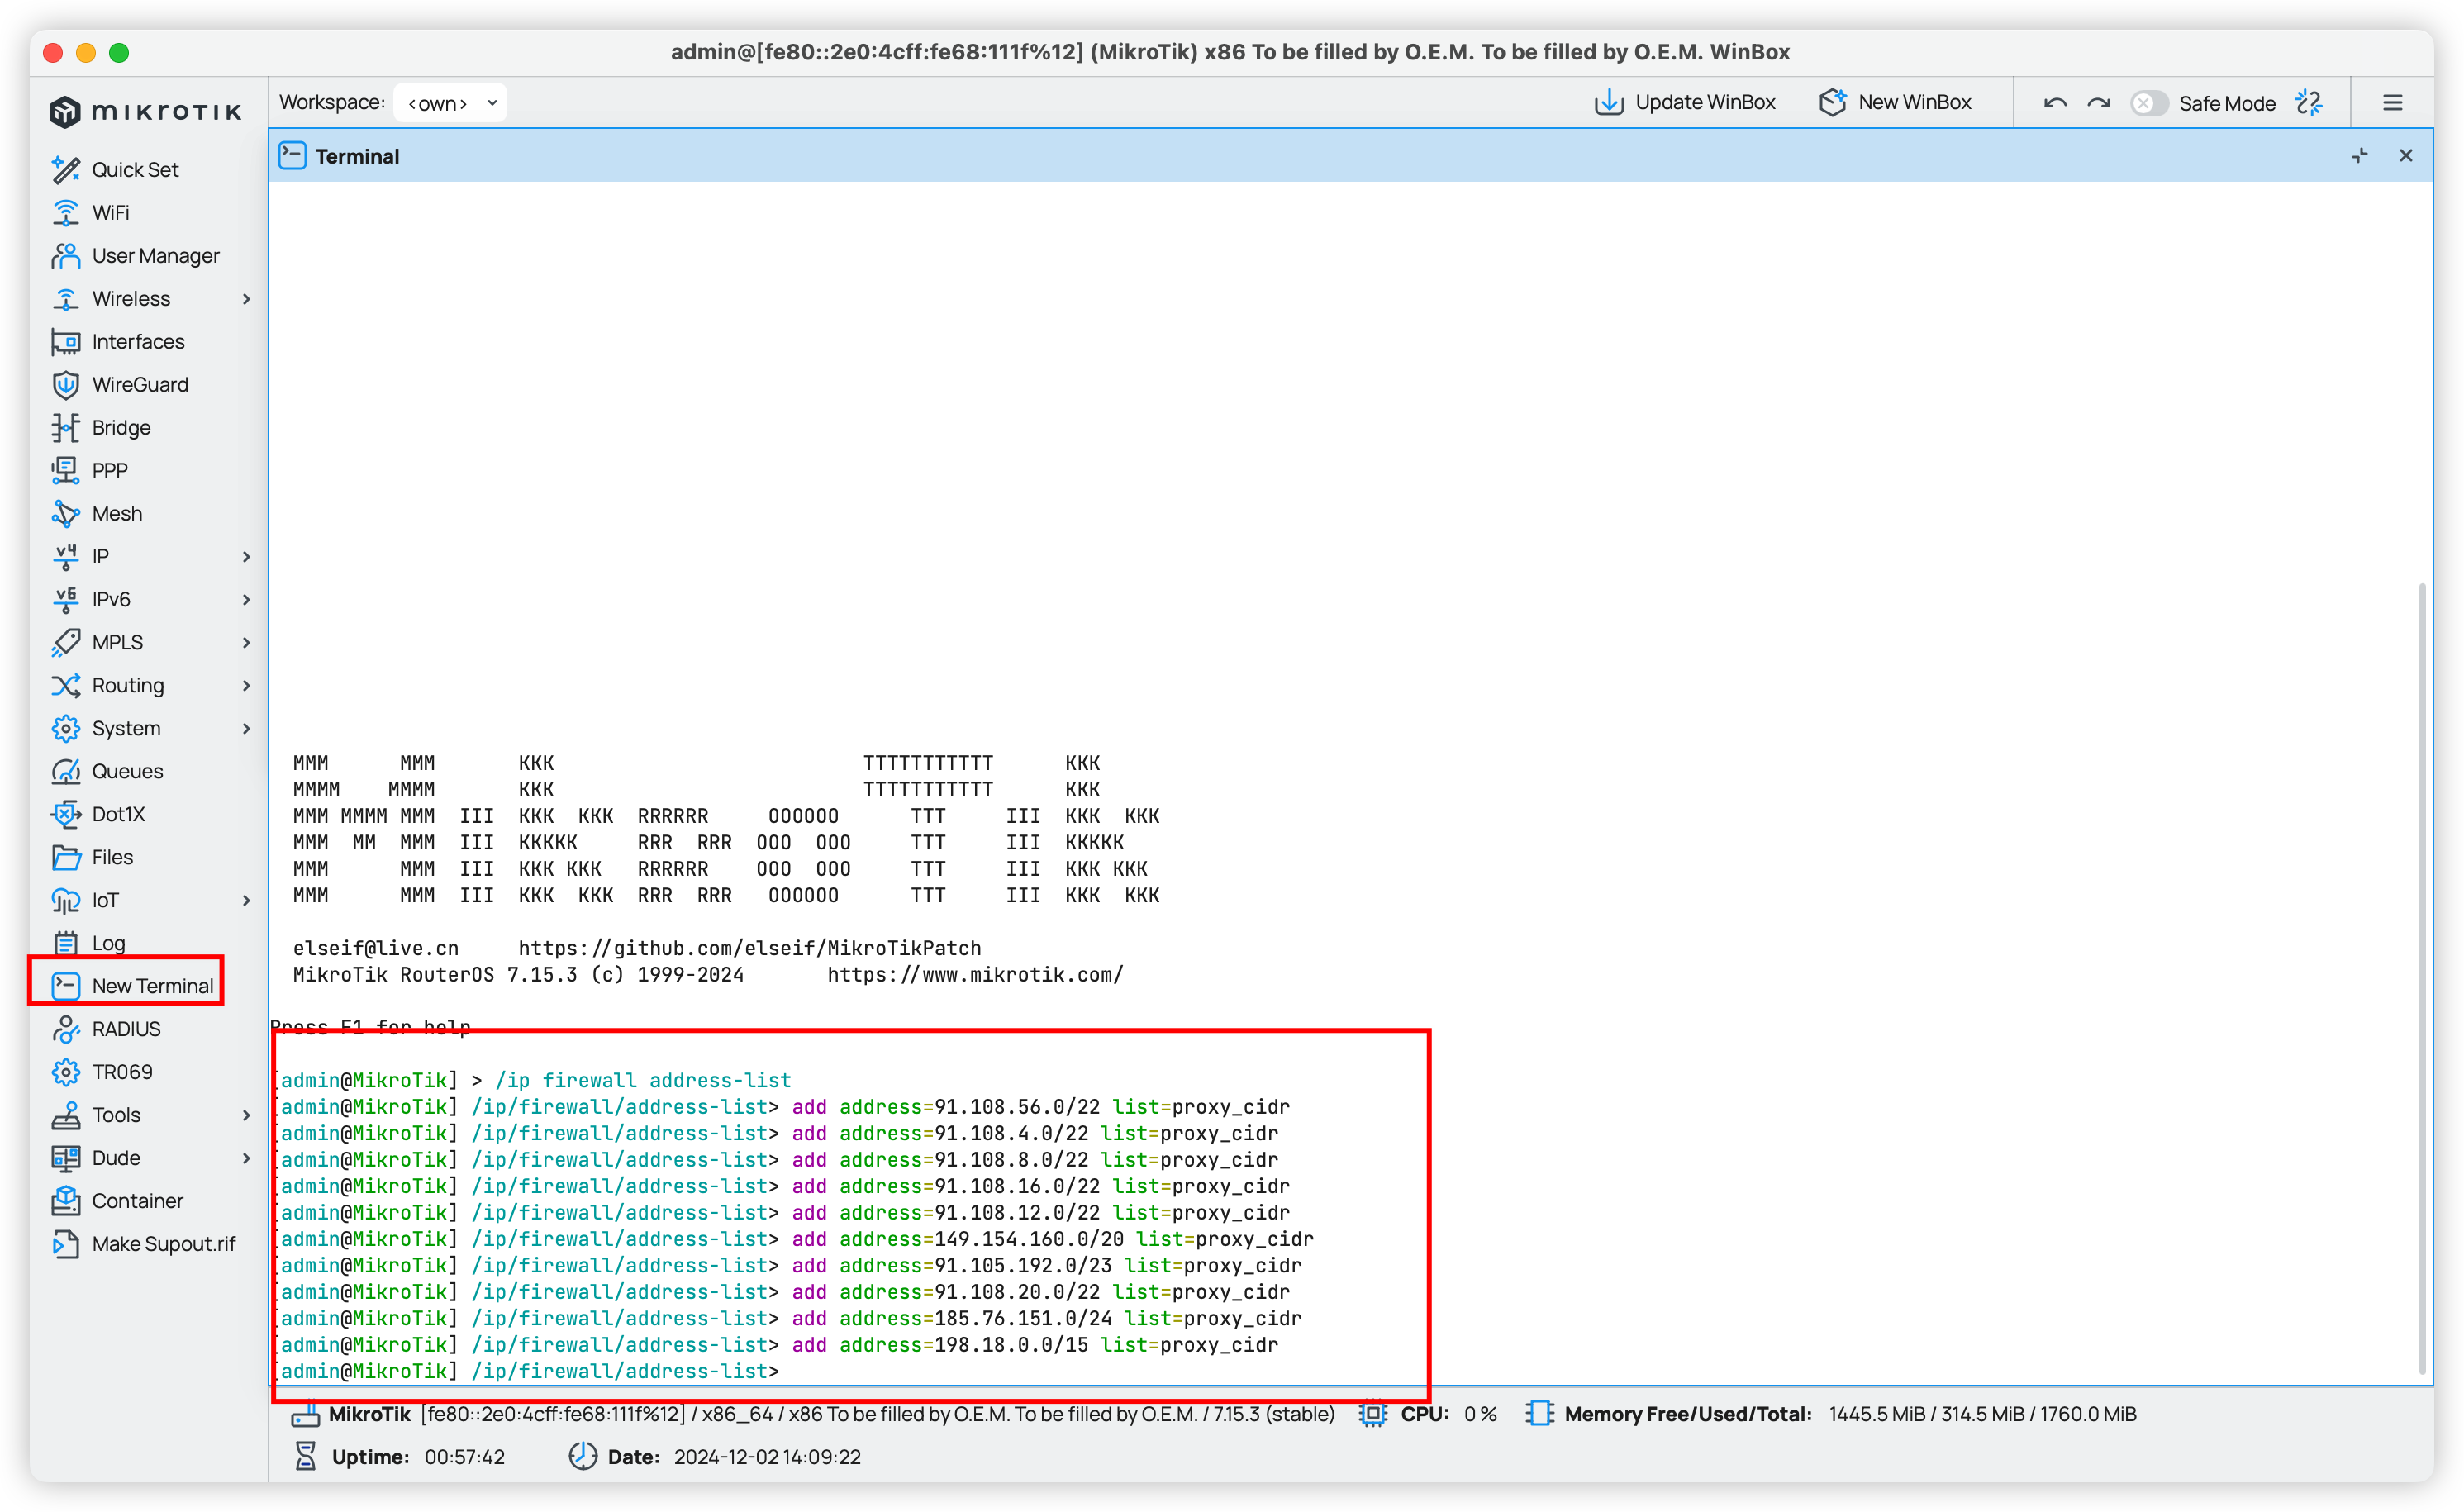
Task: Click the uptime value 00:57:42
Action: coord(464,1458)
